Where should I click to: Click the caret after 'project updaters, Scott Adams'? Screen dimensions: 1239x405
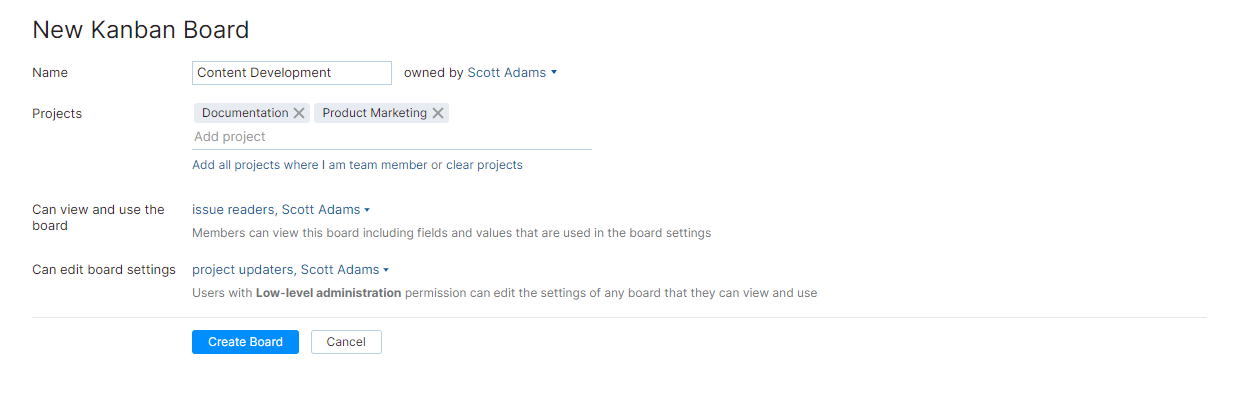pos(386,270)
